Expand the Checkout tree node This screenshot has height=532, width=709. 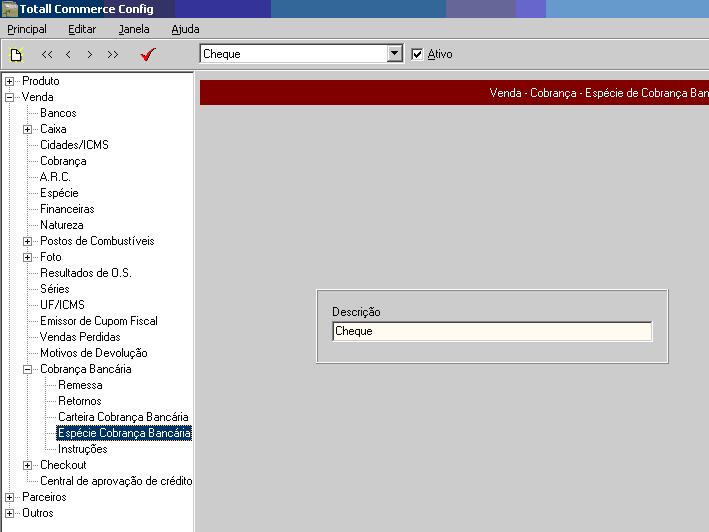click(28, 465)
